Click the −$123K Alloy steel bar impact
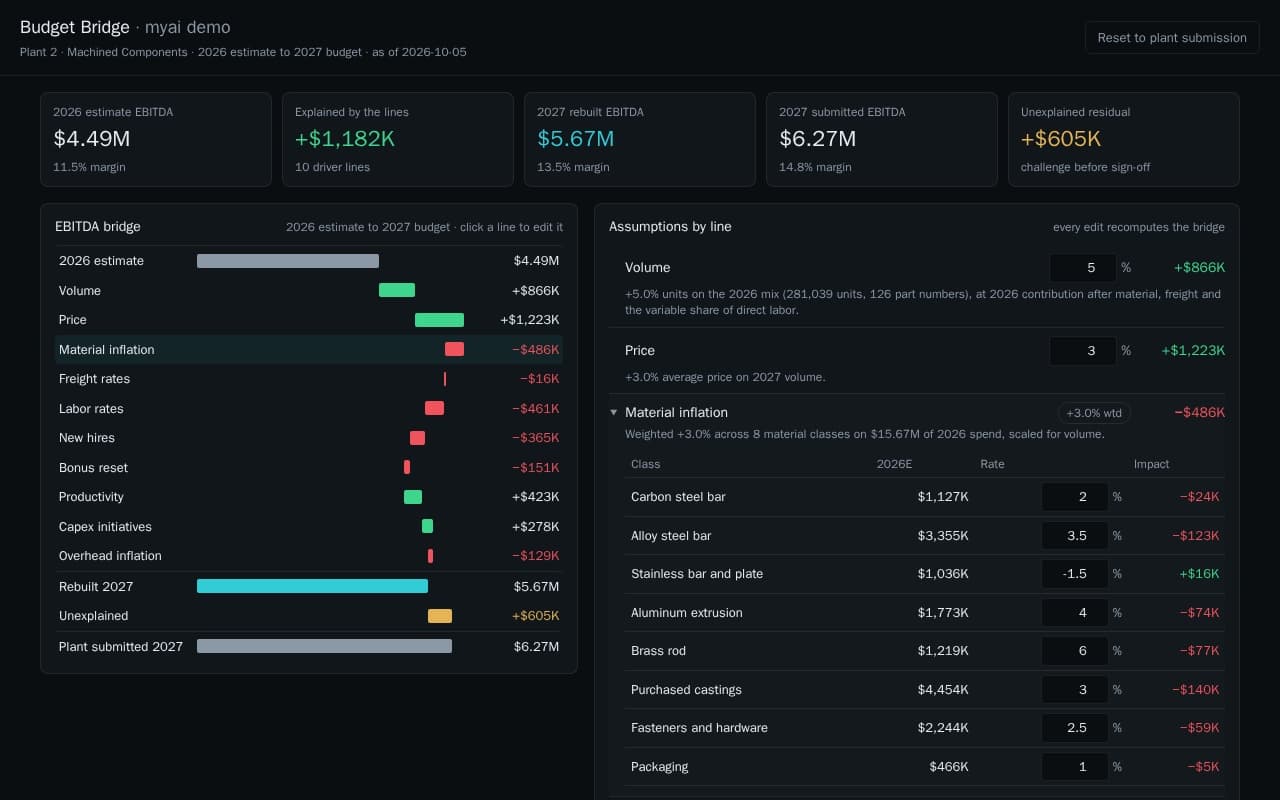Viewport: 1280px width, 800px height. pyautogui.click(x=1196, y=536)
